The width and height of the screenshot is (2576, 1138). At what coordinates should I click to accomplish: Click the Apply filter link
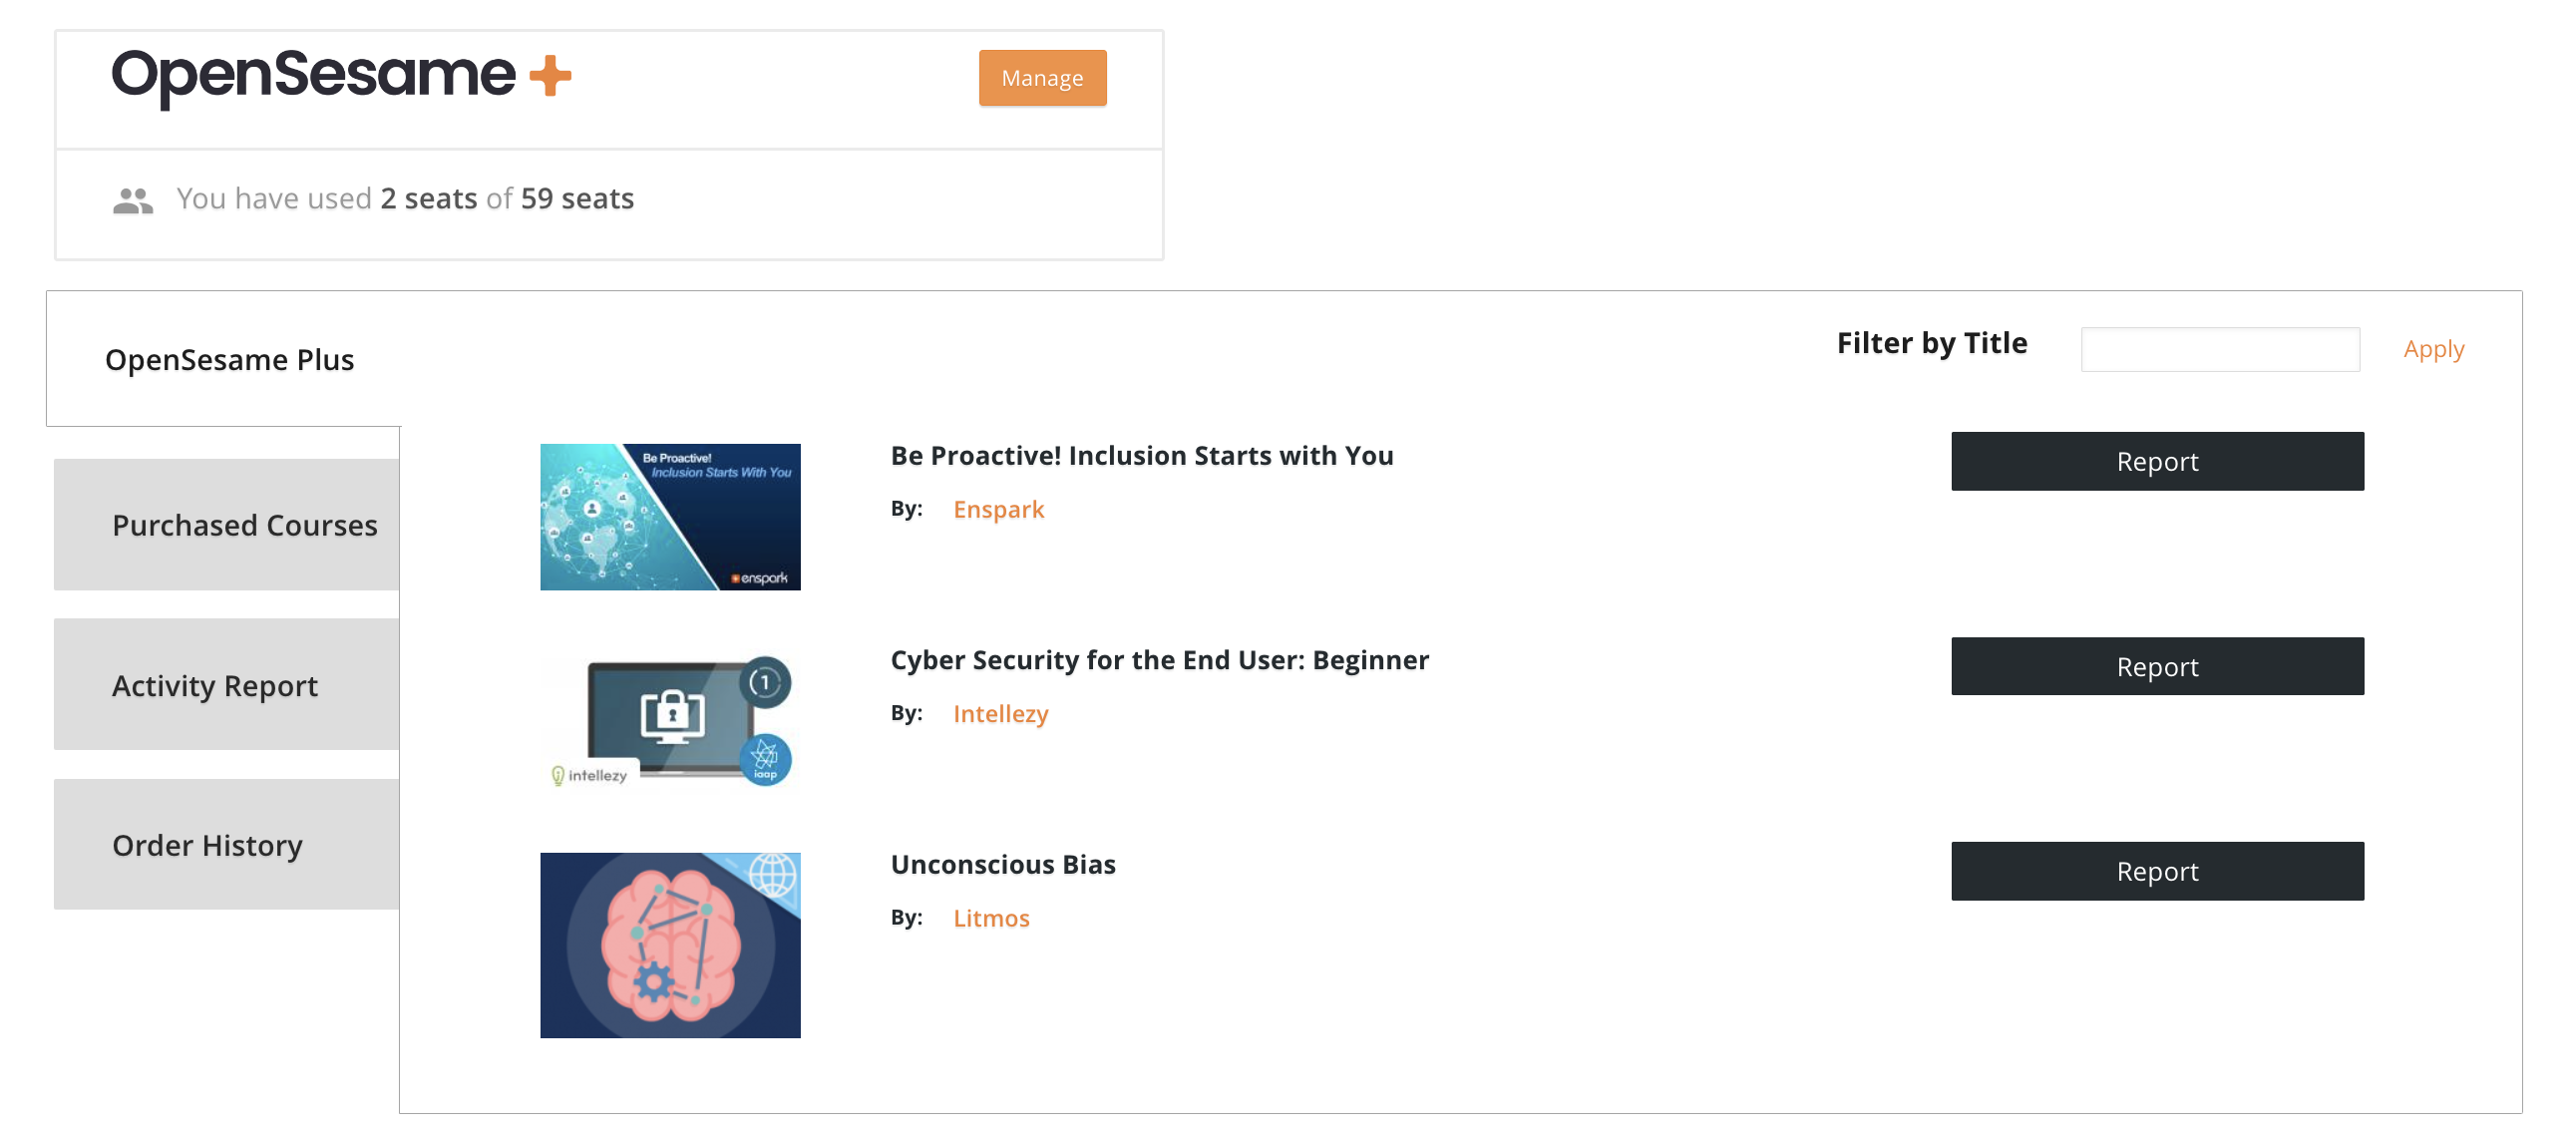2432,349
